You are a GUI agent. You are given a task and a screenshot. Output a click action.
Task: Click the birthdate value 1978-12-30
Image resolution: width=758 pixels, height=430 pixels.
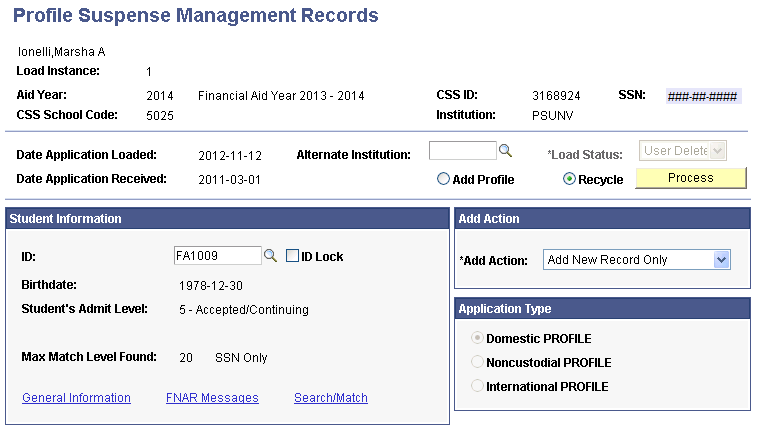point(211,286)
